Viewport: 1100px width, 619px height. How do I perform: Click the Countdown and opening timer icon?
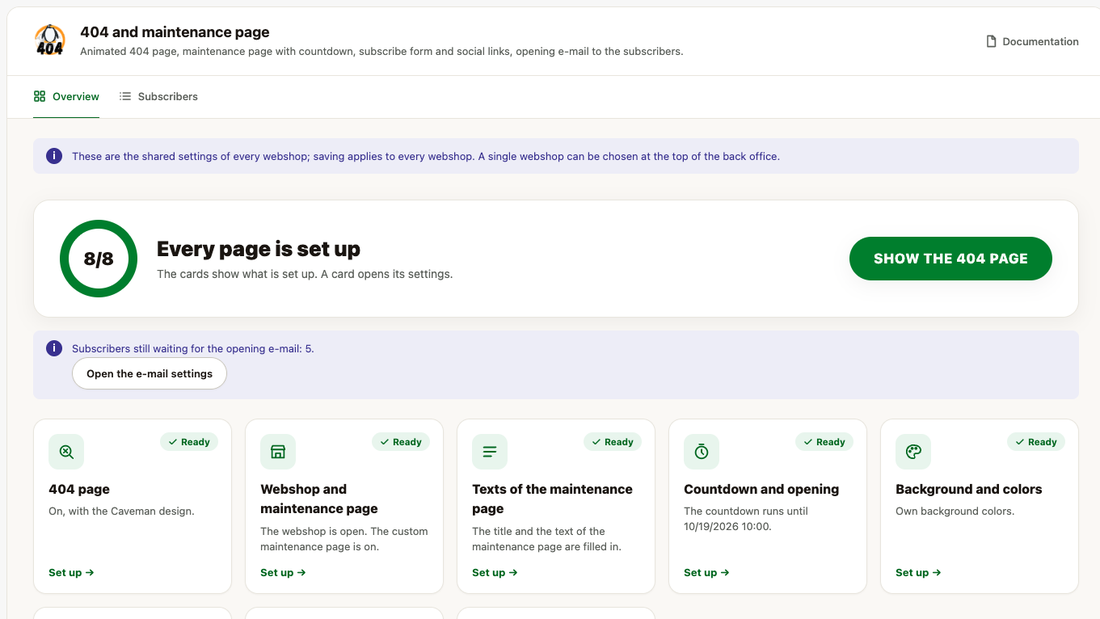coord(702,451)
